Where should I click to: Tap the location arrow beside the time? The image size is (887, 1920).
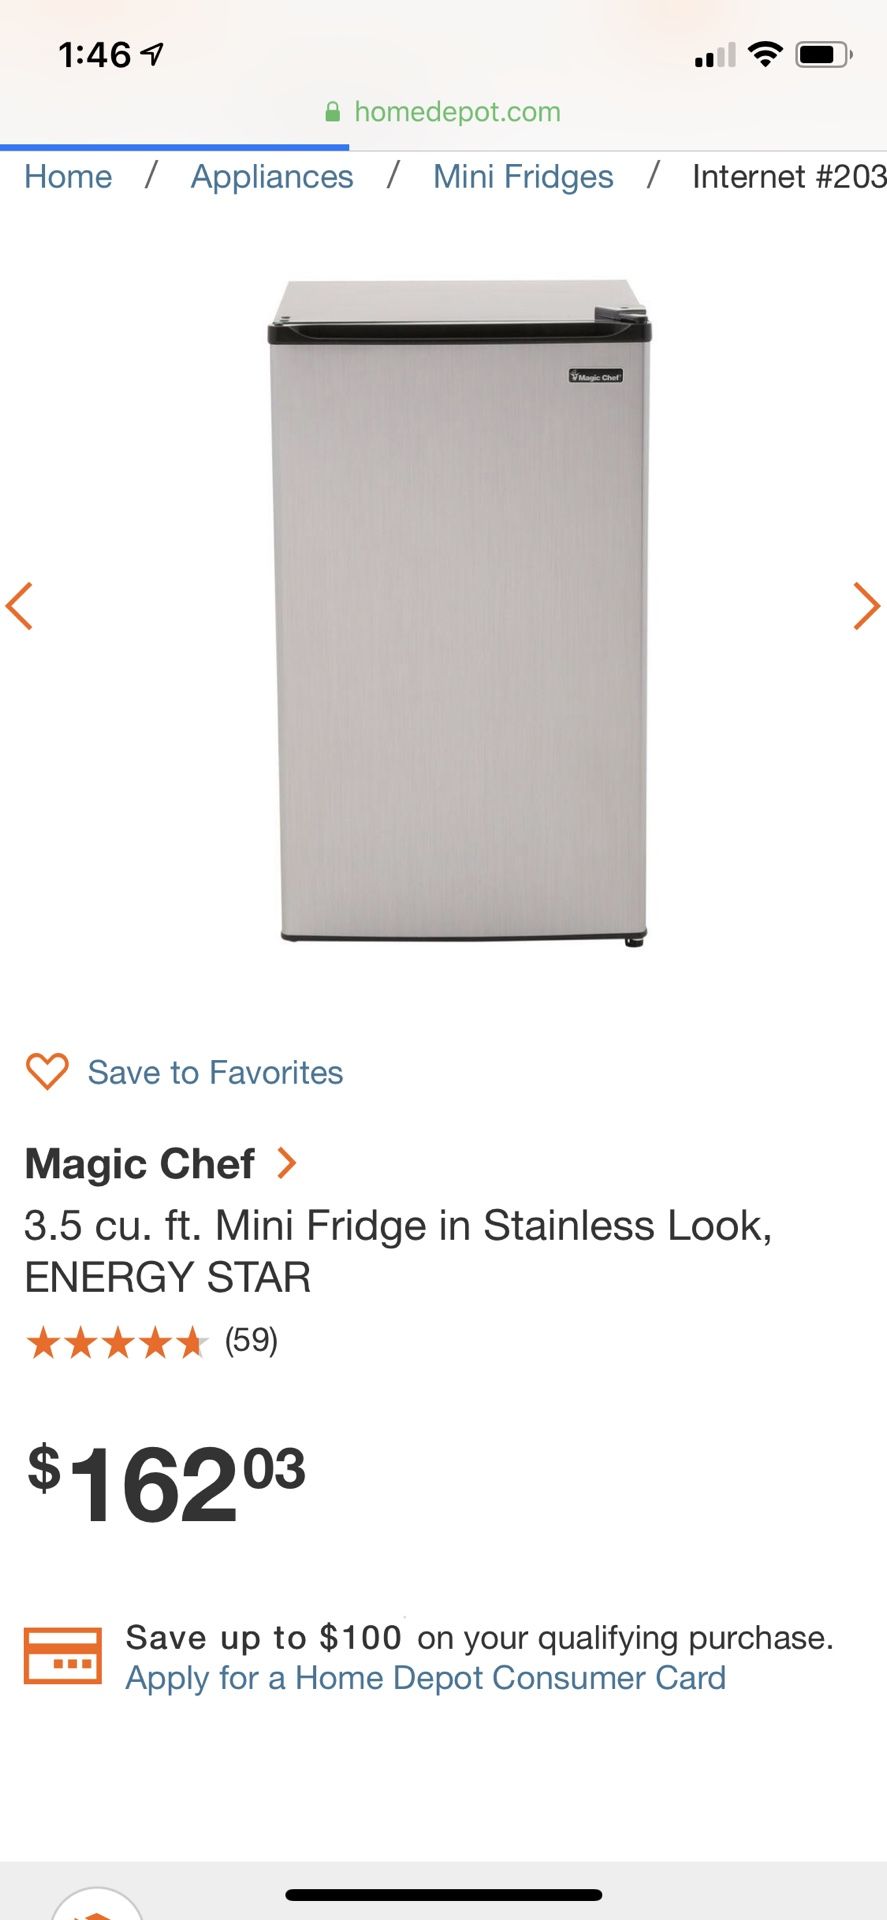(x=152, y=54)
